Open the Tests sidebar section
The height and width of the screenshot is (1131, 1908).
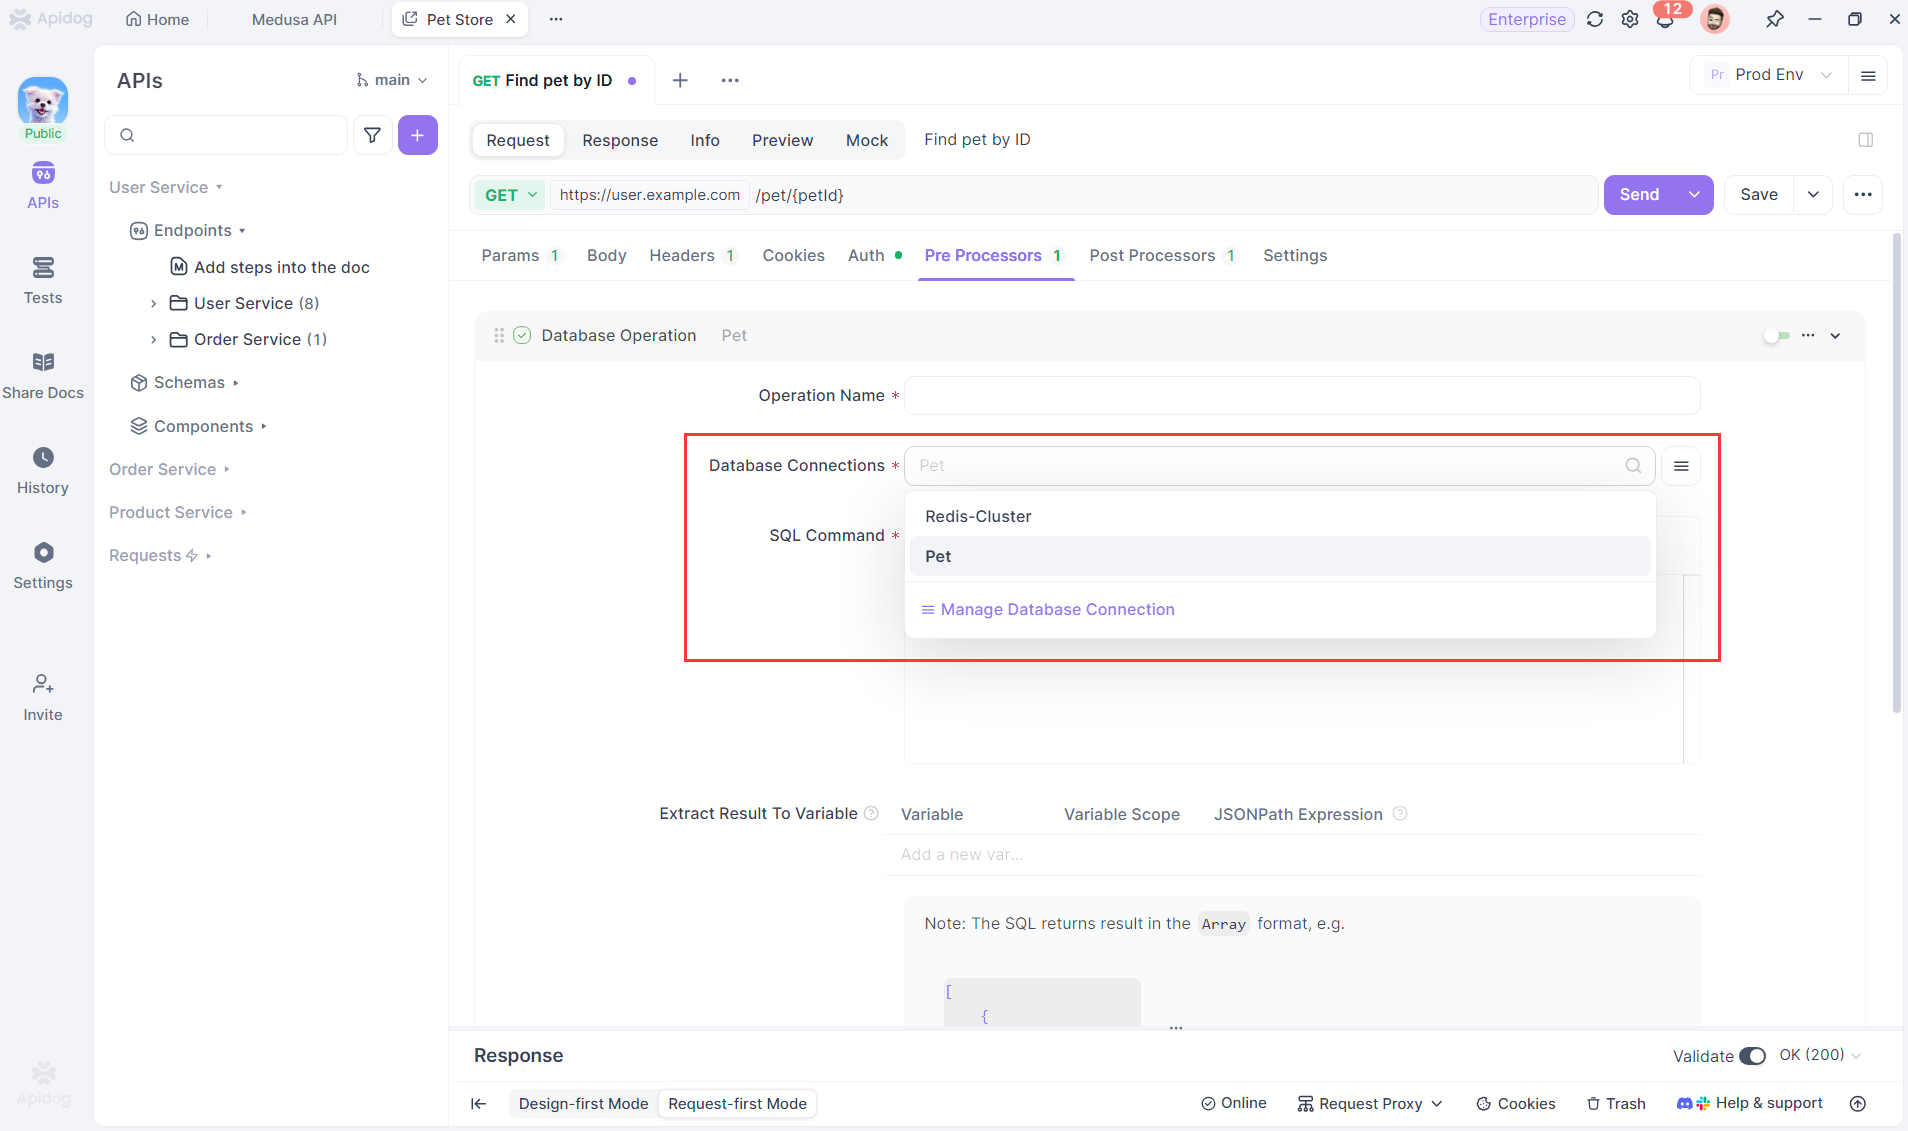point(43,281)
